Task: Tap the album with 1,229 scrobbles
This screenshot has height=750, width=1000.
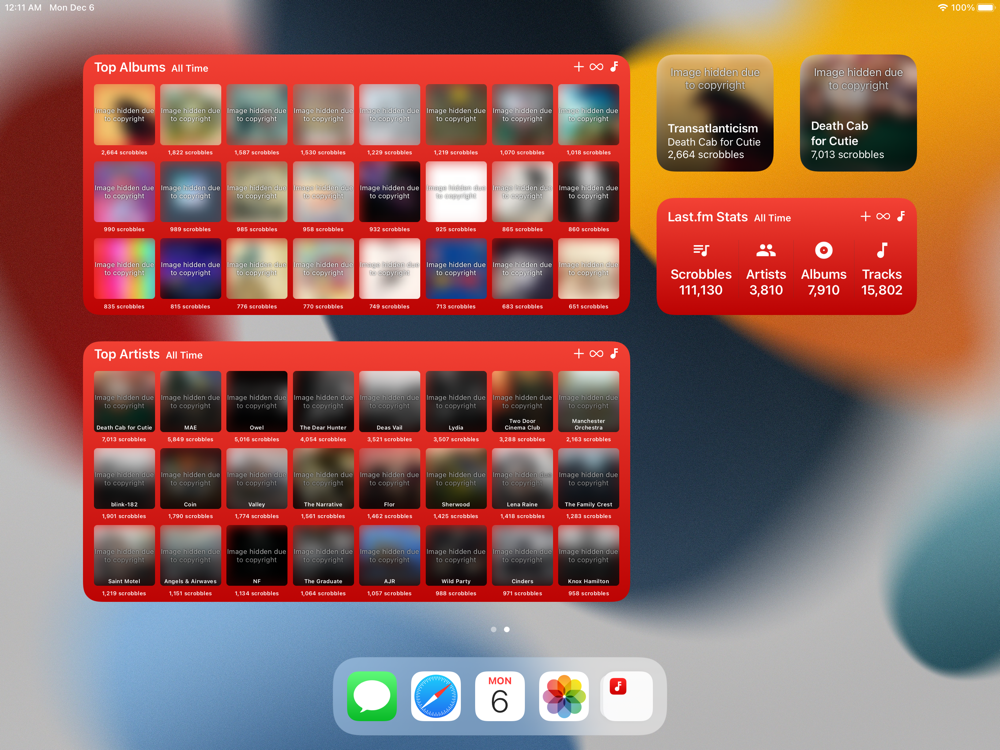Action: [x=390, y=115]
